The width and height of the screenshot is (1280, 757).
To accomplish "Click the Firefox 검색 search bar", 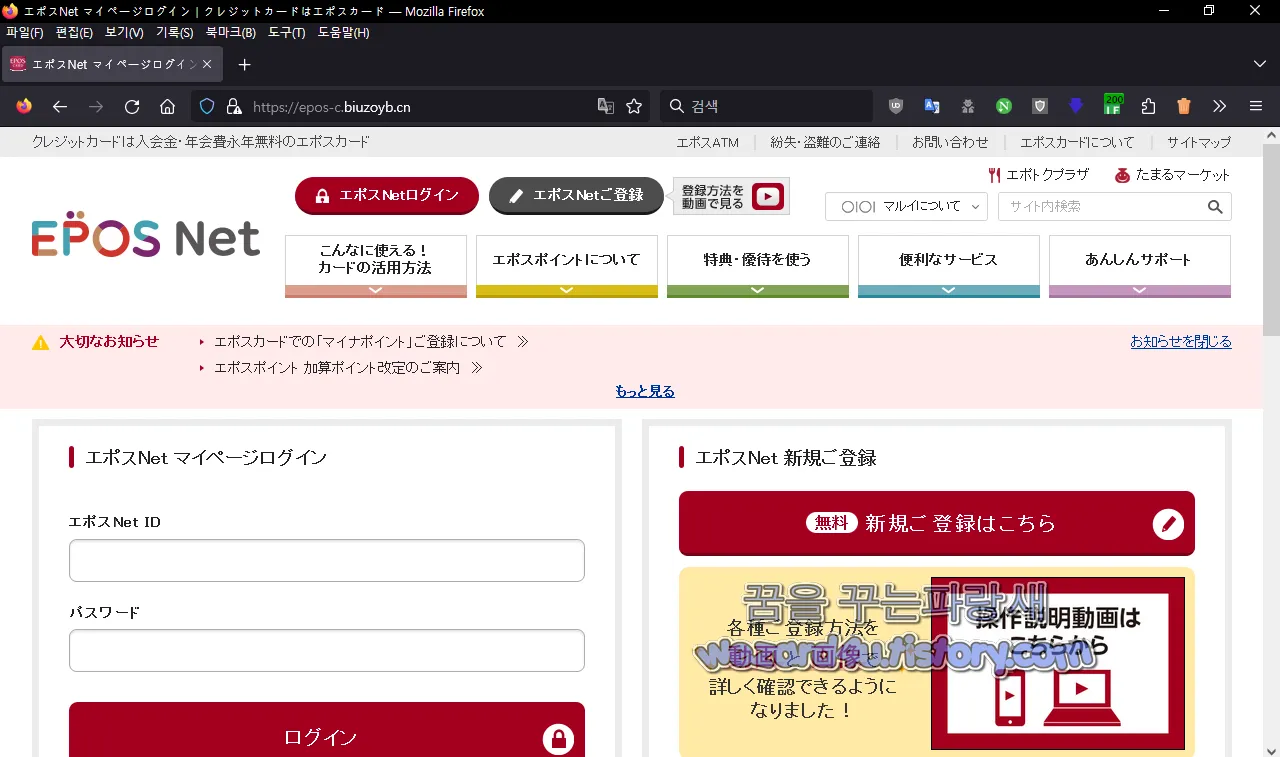I will point(766,106).
